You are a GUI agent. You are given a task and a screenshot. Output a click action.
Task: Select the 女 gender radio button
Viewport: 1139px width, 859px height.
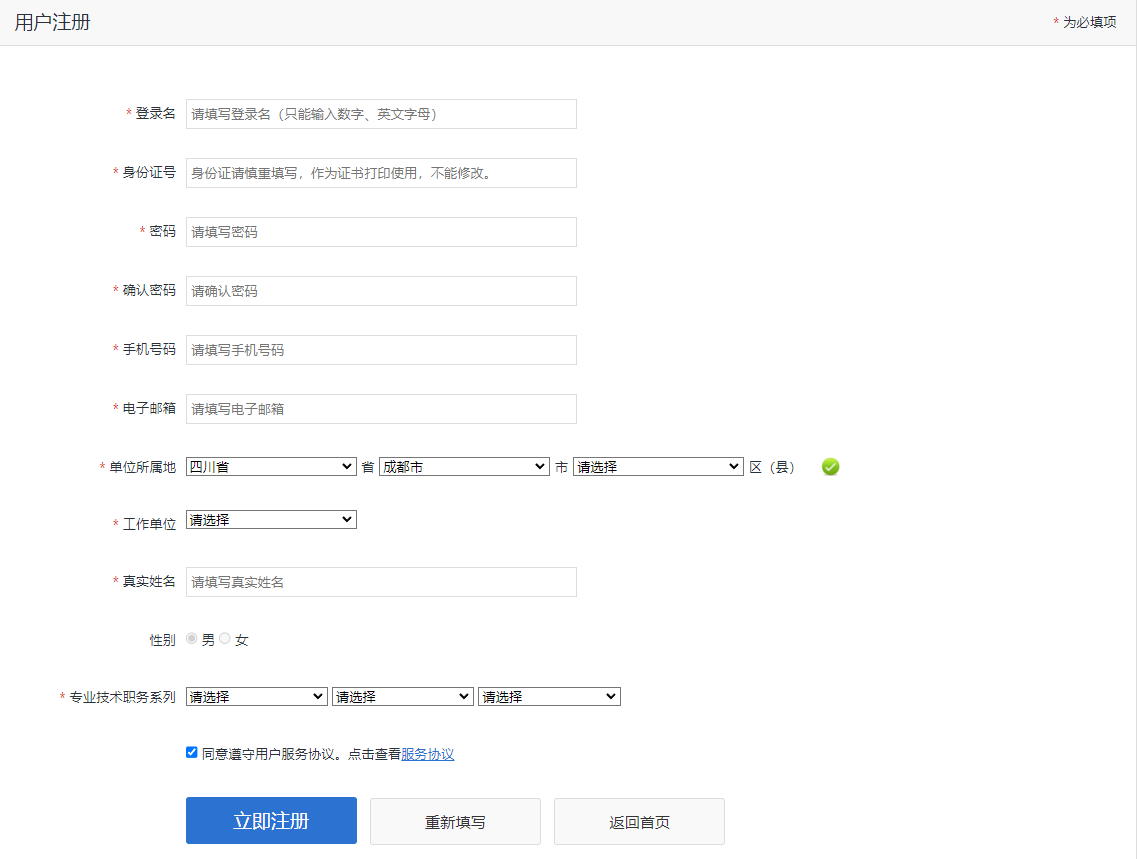225,639
